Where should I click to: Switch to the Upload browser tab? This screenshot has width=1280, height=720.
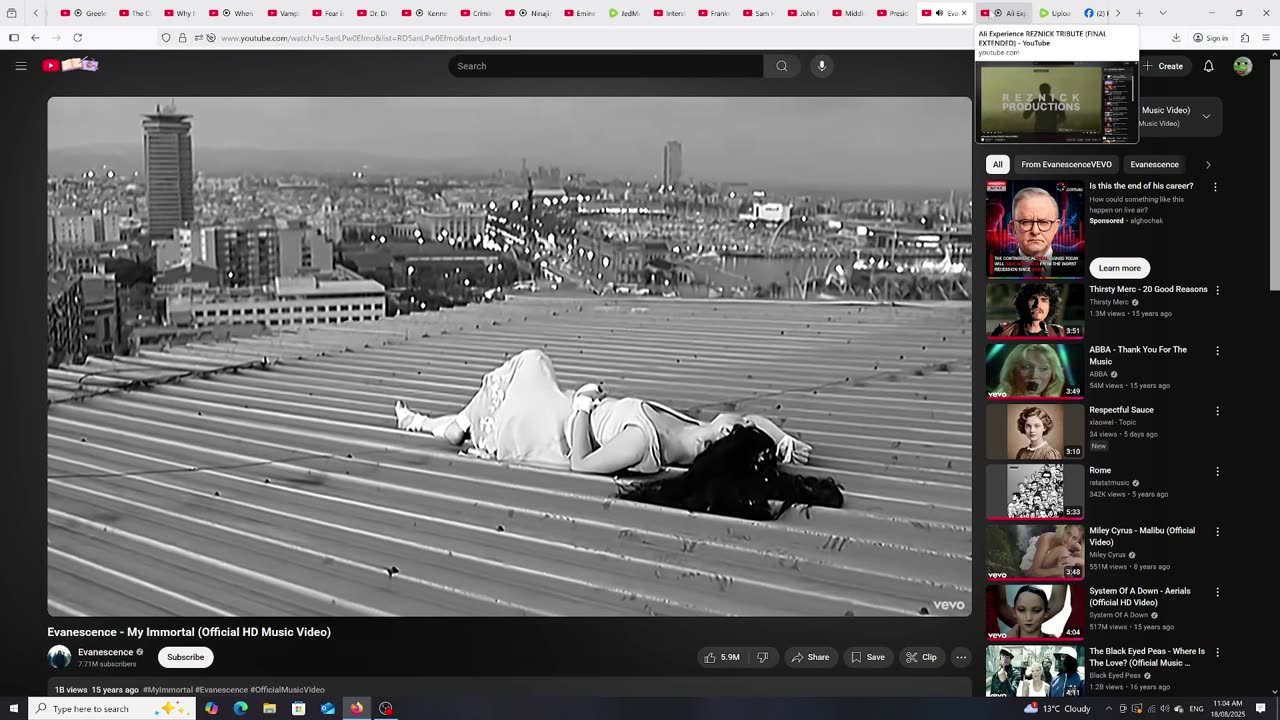click(x=1055, y=13)
